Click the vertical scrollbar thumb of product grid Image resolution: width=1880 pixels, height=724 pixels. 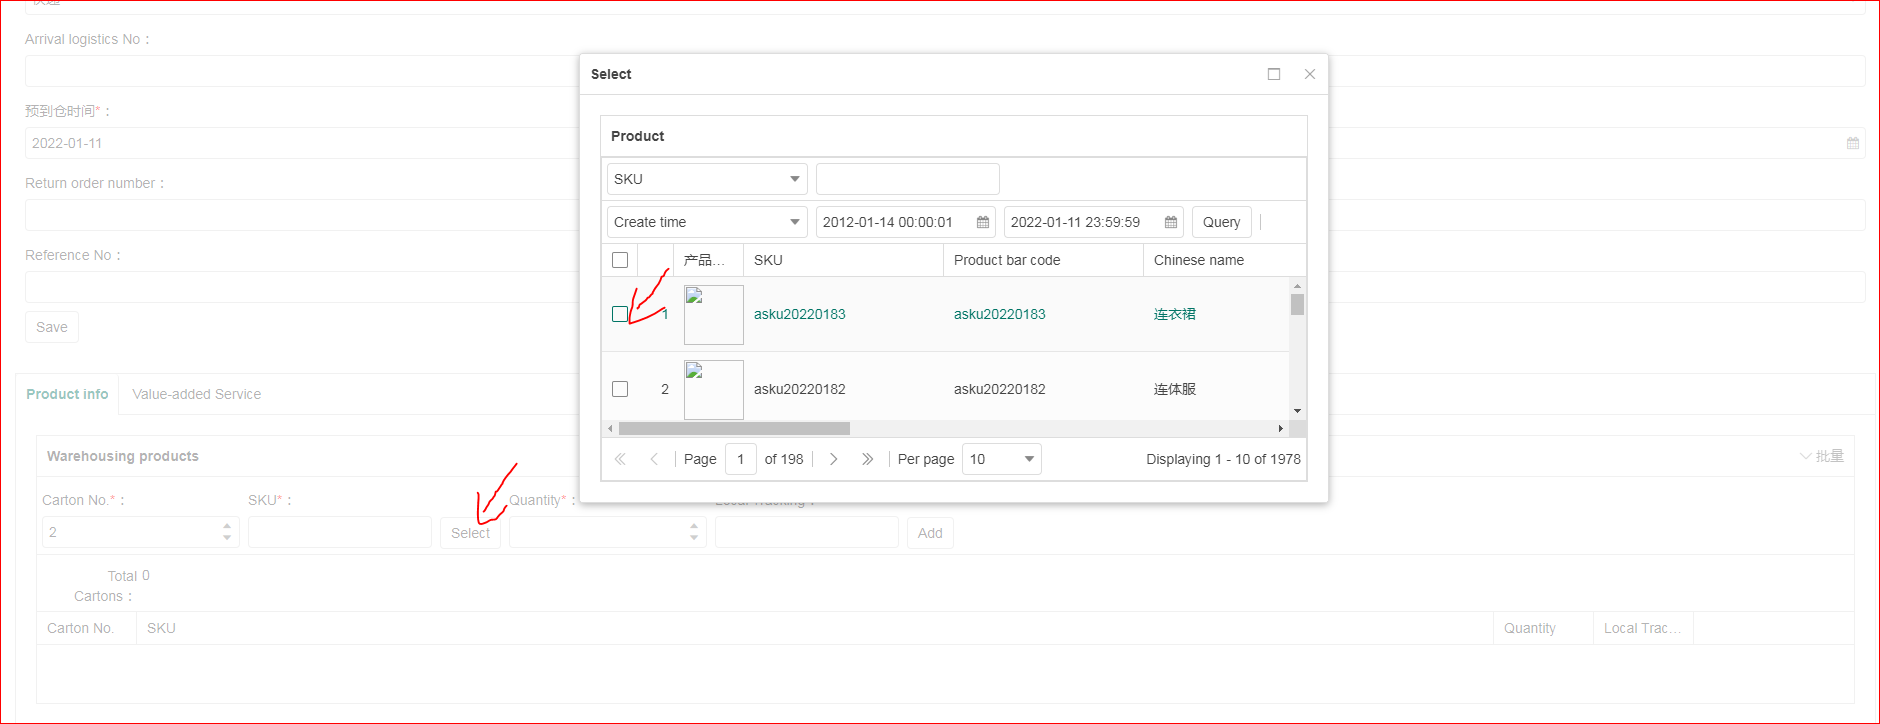[x=1297, y=304]
